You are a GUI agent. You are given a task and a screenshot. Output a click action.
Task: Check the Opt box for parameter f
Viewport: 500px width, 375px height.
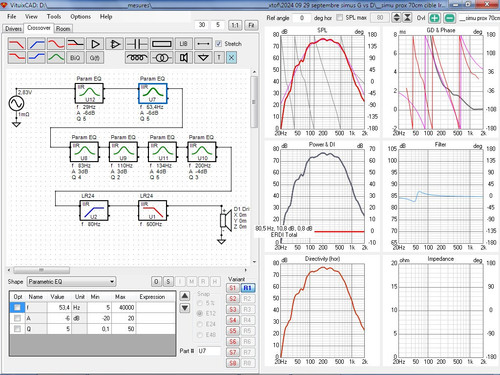[17, 307]
